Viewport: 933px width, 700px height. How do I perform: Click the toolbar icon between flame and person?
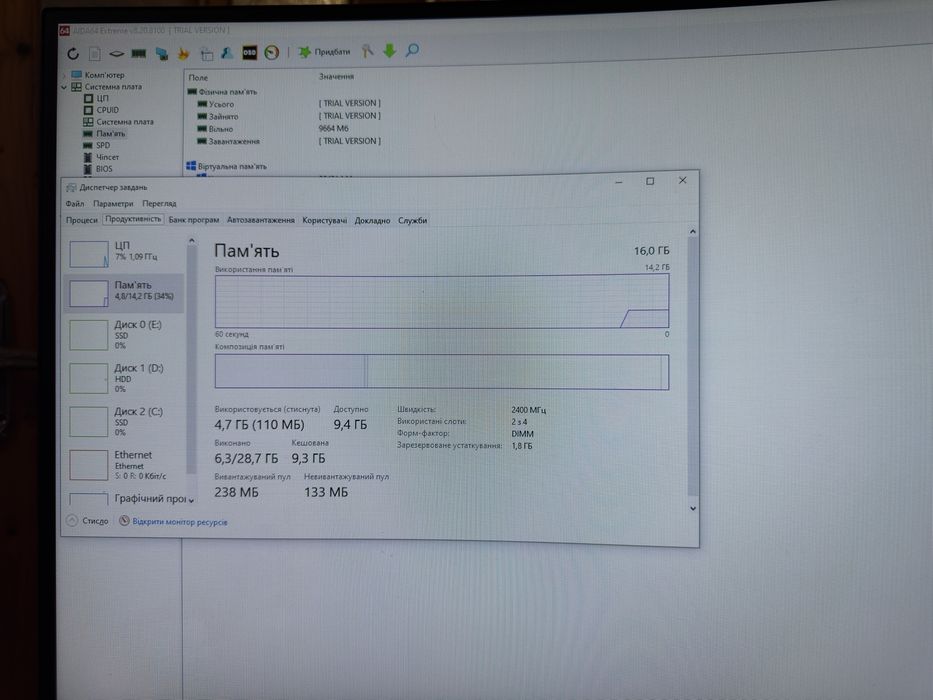(206, 54)
